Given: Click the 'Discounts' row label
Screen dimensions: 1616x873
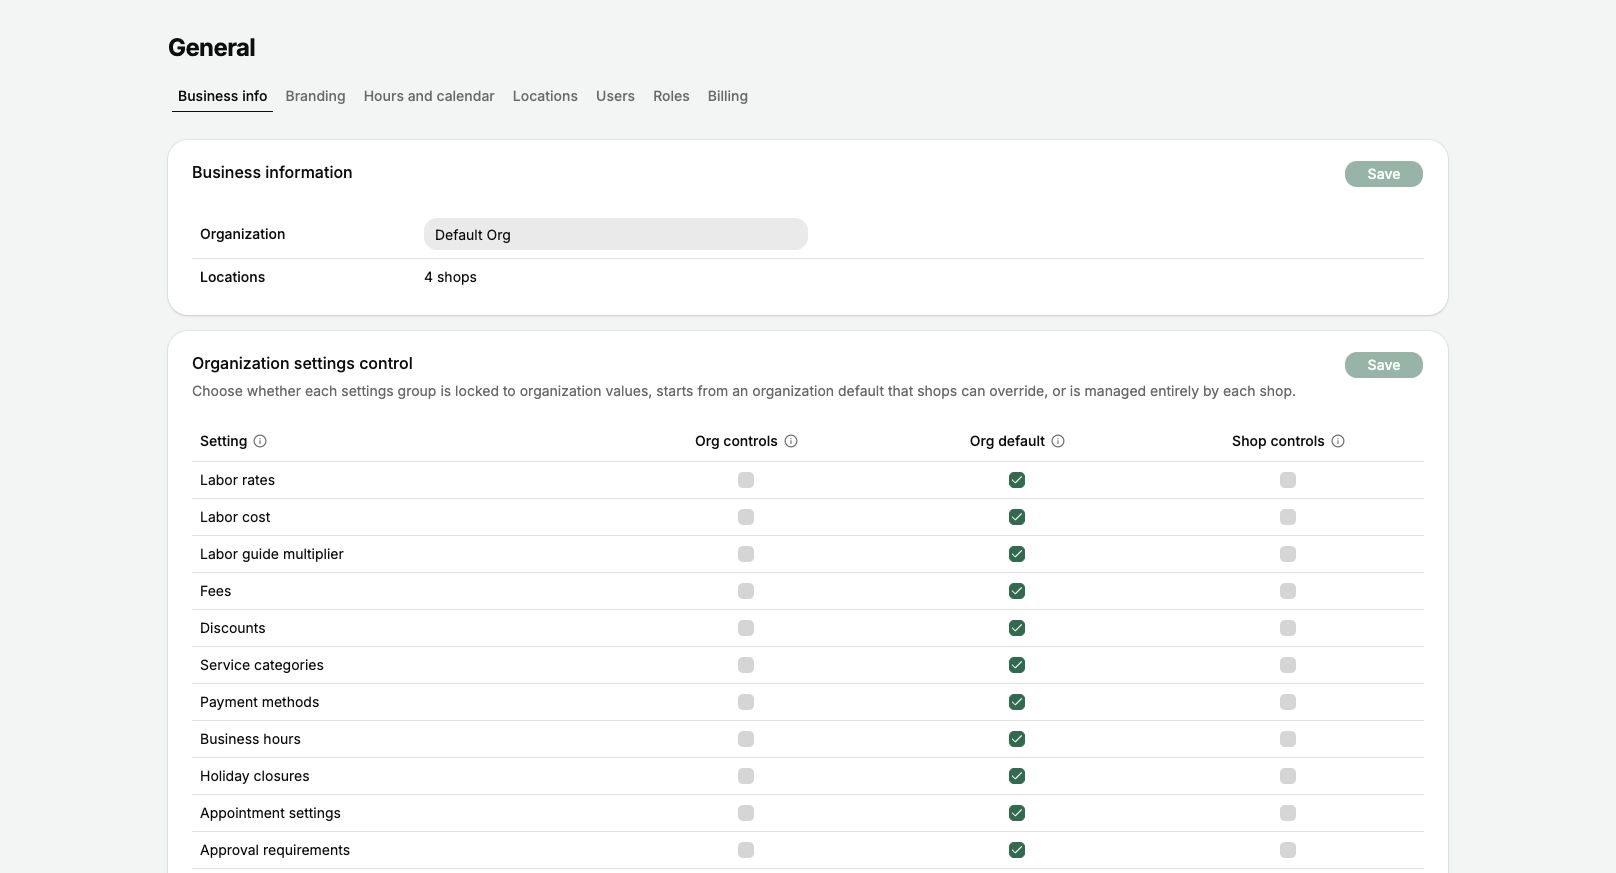Looking at the screenshot, I should coord(233,628).
